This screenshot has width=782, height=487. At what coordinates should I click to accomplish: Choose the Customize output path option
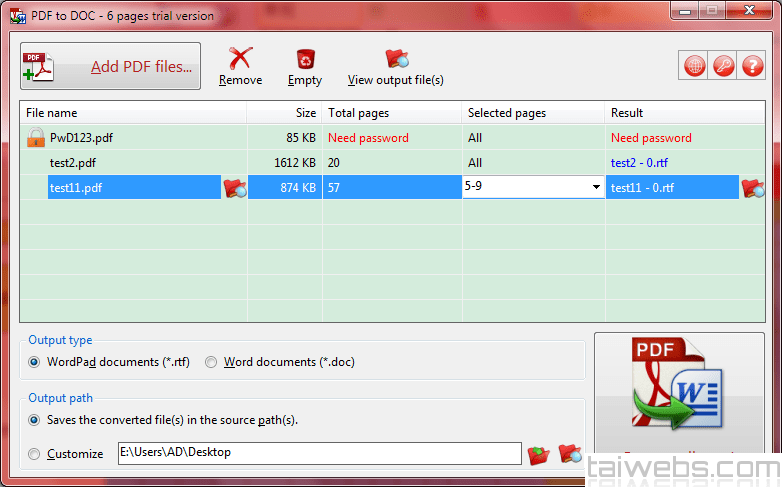(x=35, y=454)
